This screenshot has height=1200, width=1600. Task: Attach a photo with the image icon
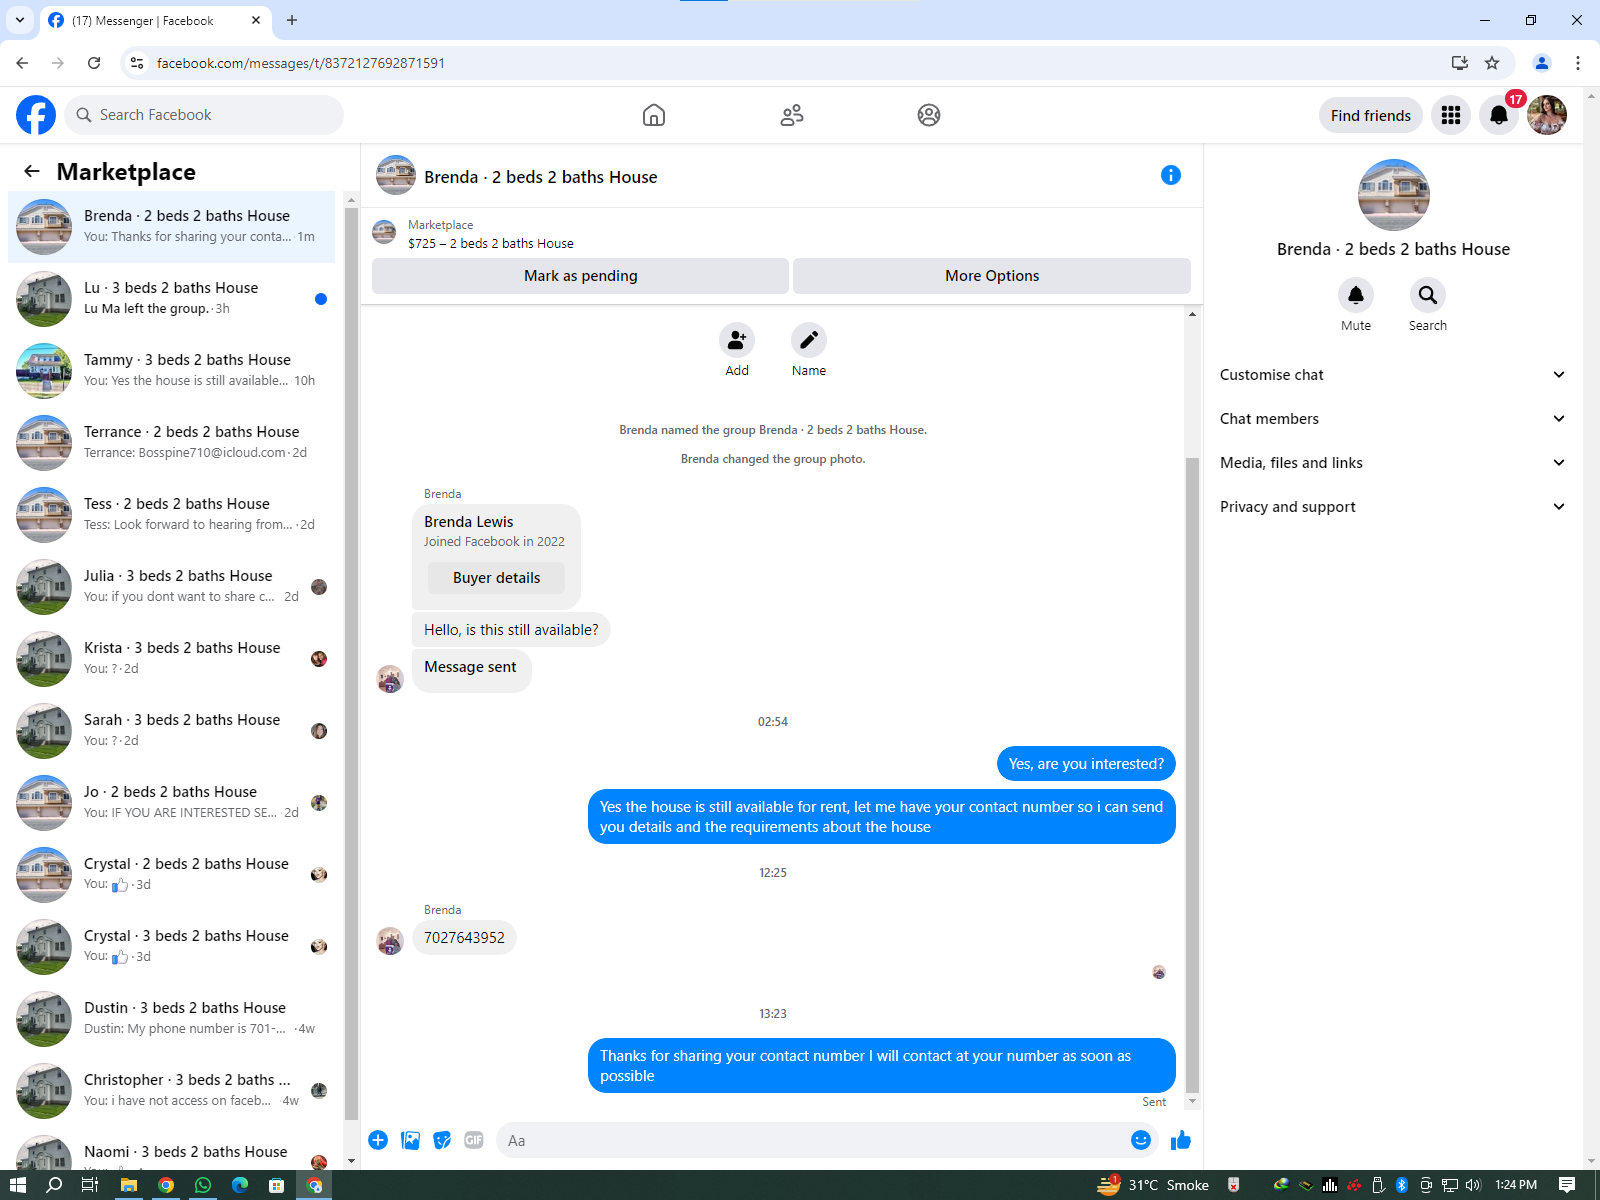pos(410,1140)
